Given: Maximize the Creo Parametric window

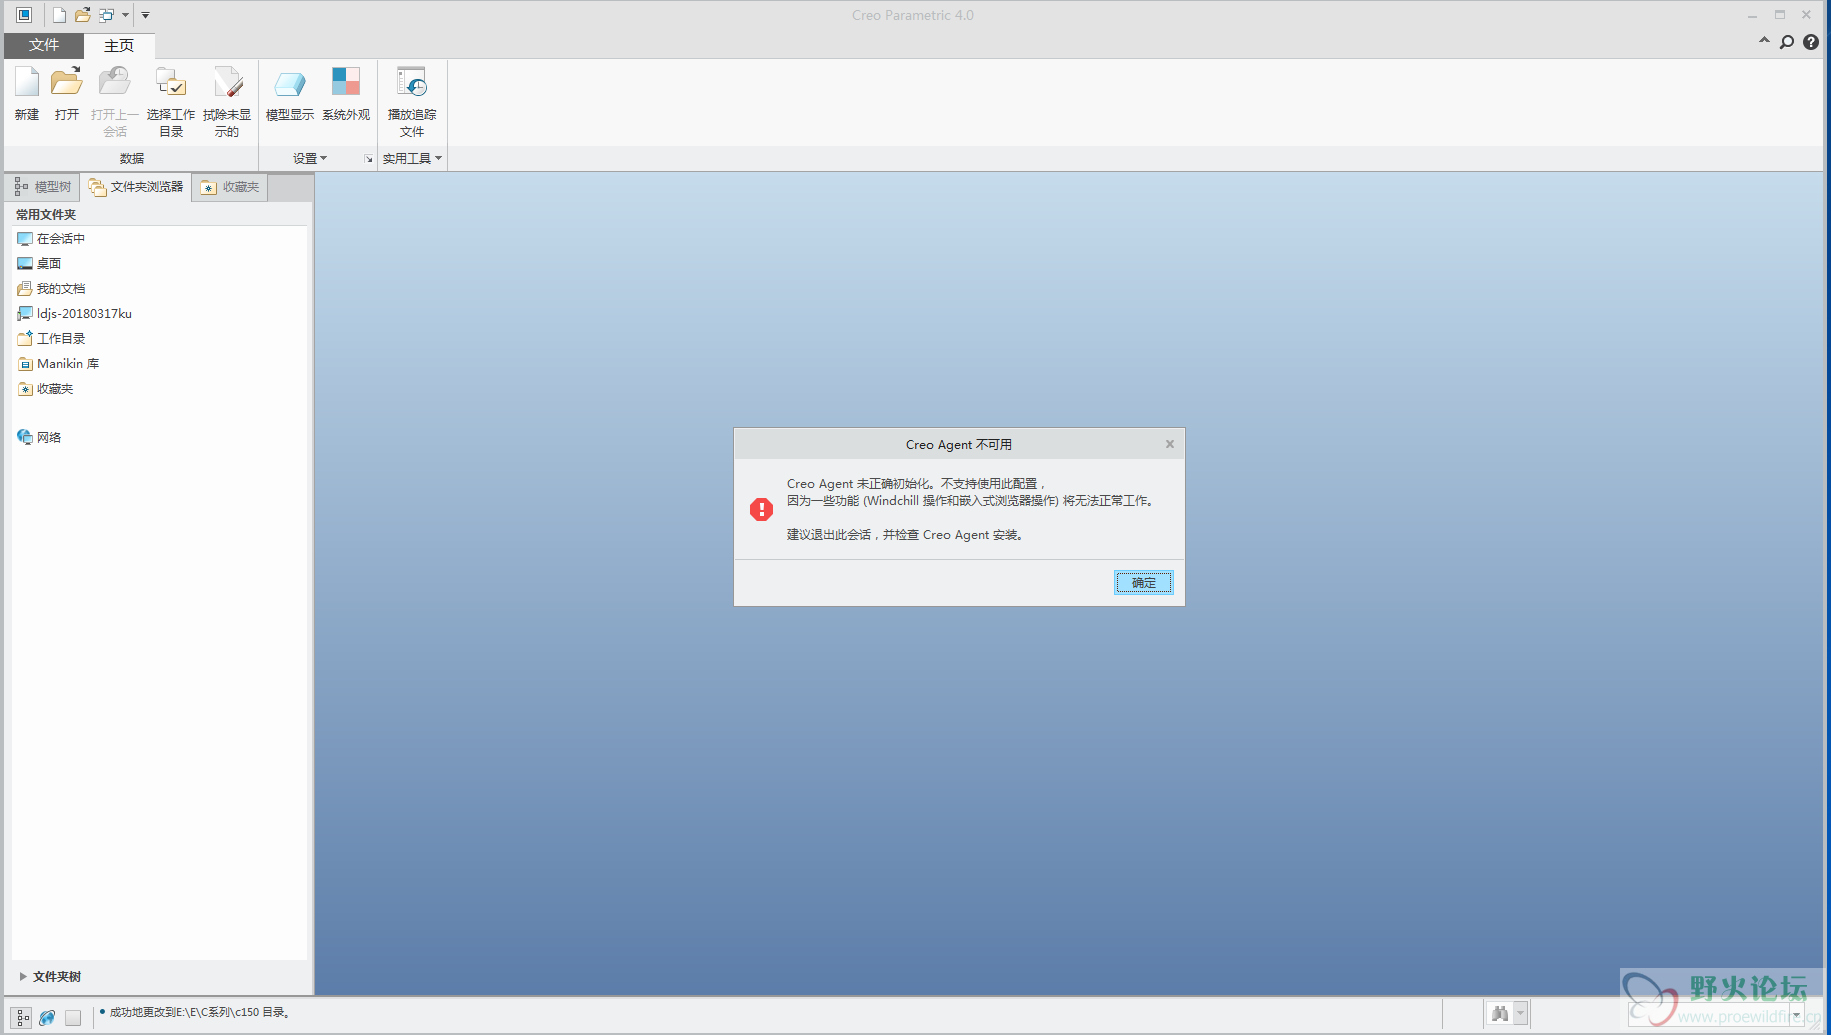Looking at the screenshot, I should coord(1780,15).
